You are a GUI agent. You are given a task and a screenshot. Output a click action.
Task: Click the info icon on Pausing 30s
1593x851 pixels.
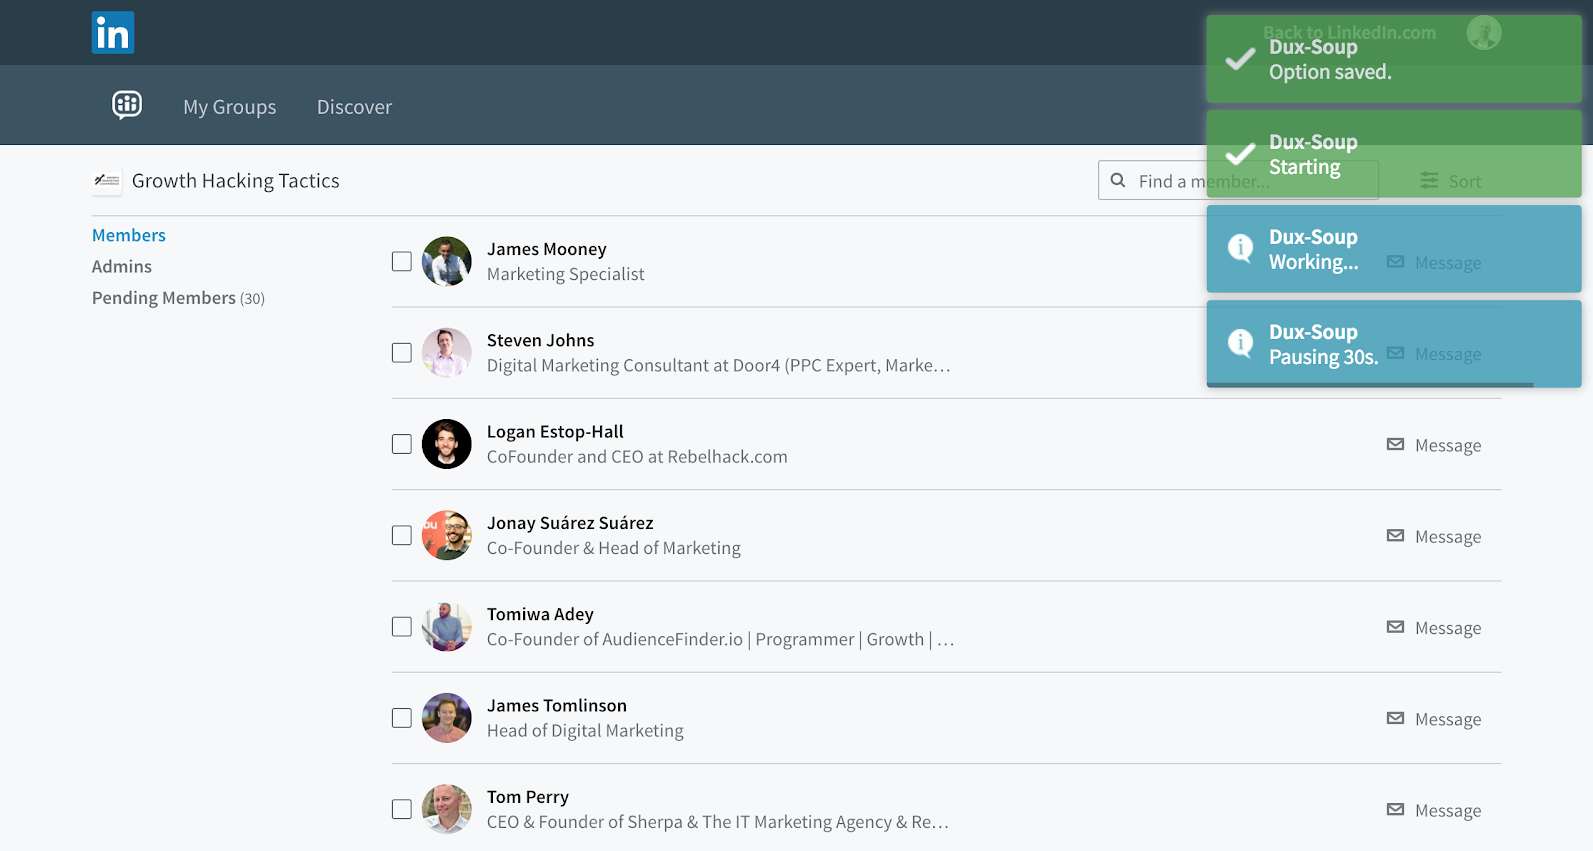[1240, 343]
